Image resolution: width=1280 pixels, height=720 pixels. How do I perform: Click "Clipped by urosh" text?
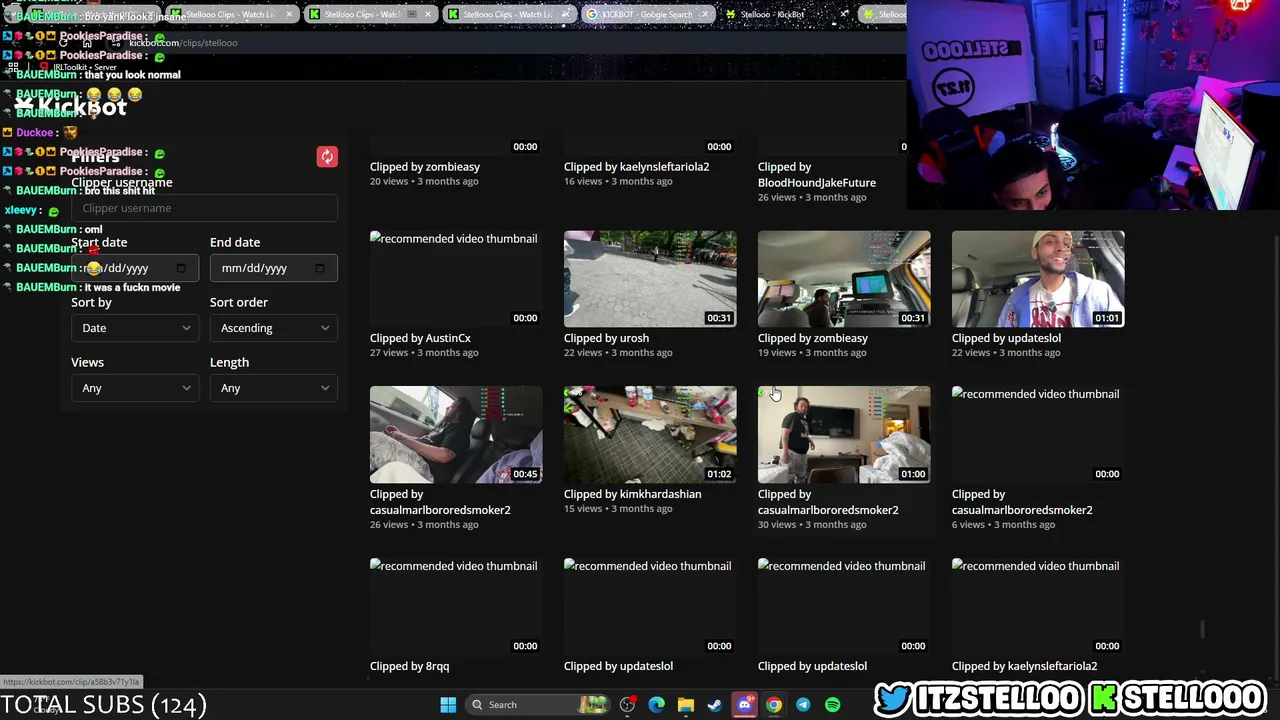pyautogui.click(x=606, y=338)
